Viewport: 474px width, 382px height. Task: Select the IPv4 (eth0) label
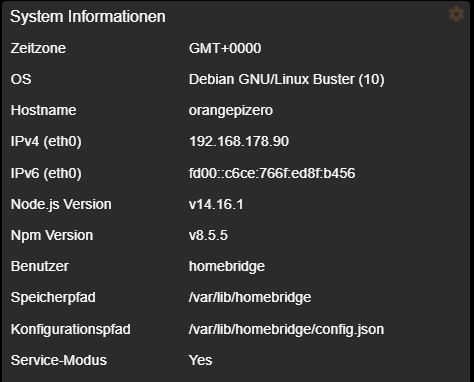[x=46, y=141]
